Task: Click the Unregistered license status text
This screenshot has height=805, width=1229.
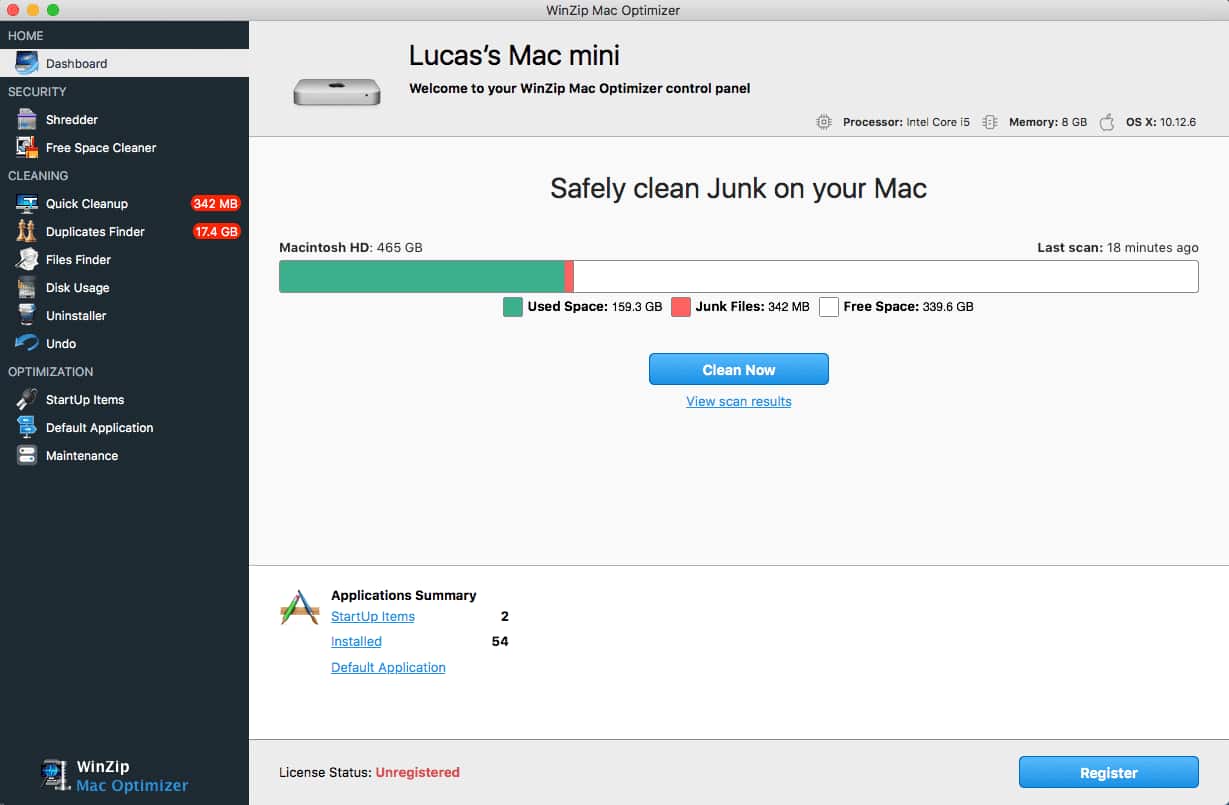Action: point(418,772)
